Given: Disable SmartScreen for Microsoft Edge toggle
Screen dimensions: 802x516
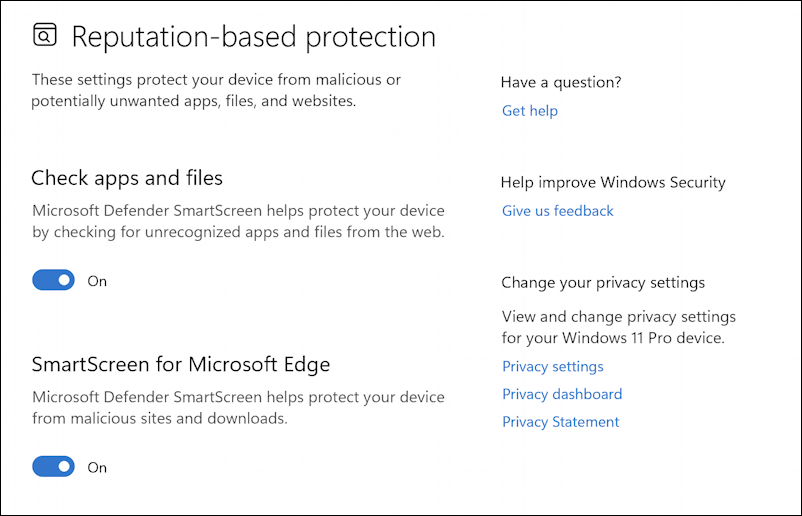Looking at the screenshot, I should [x=53, y=467].
